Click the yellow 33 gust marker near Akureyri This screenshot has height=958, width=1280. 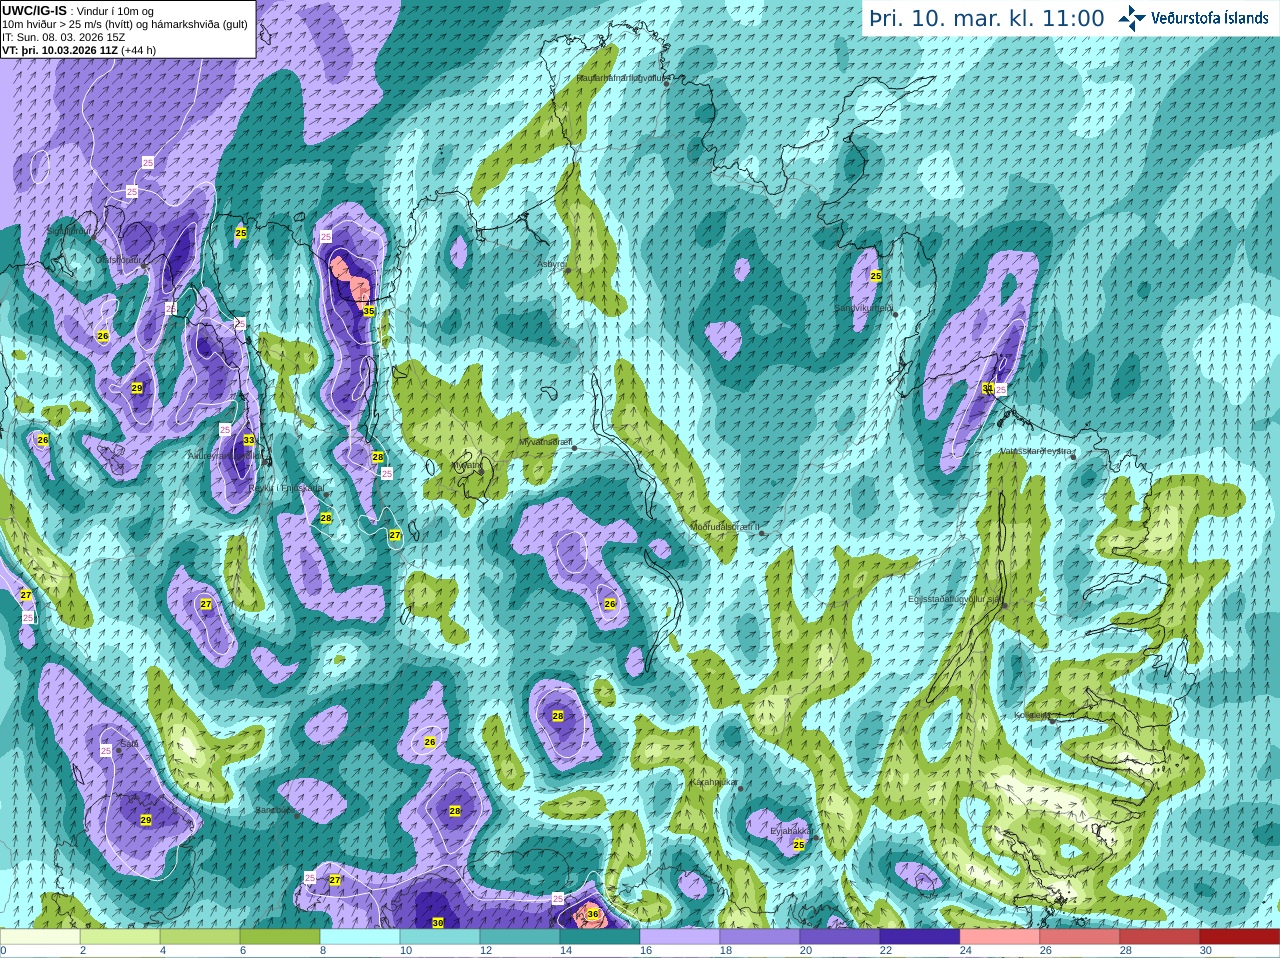(249, 440)
